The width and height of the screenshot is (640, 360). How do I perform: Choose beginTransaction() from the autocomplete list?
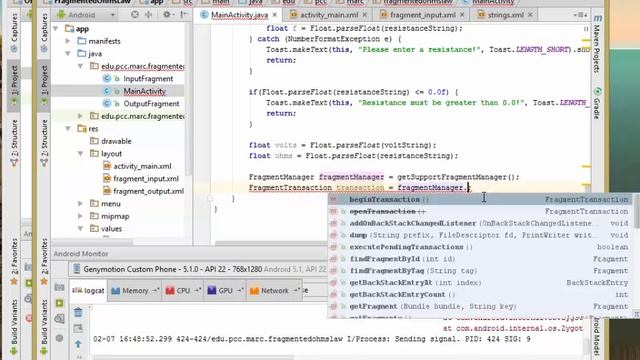pyautogui.click(x=481, y=200)
